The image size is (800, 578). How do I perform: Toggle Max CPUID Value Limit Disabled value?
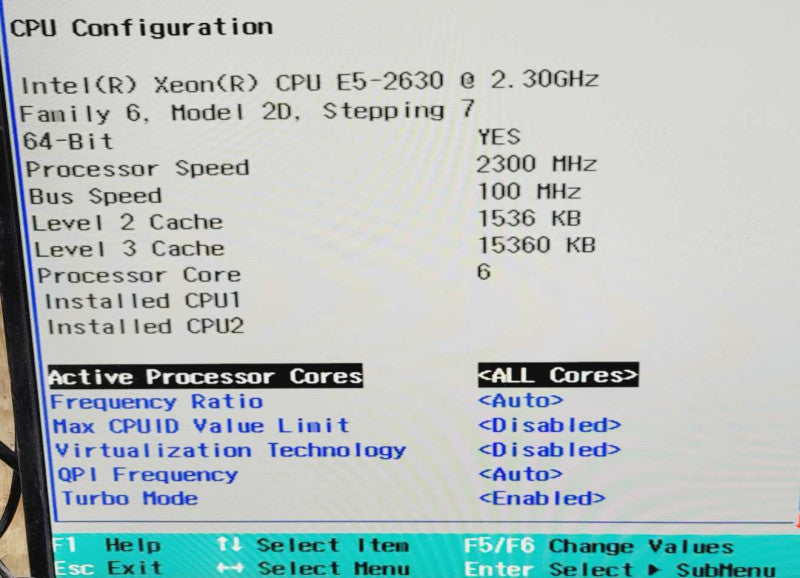click(x=549, y=424)
